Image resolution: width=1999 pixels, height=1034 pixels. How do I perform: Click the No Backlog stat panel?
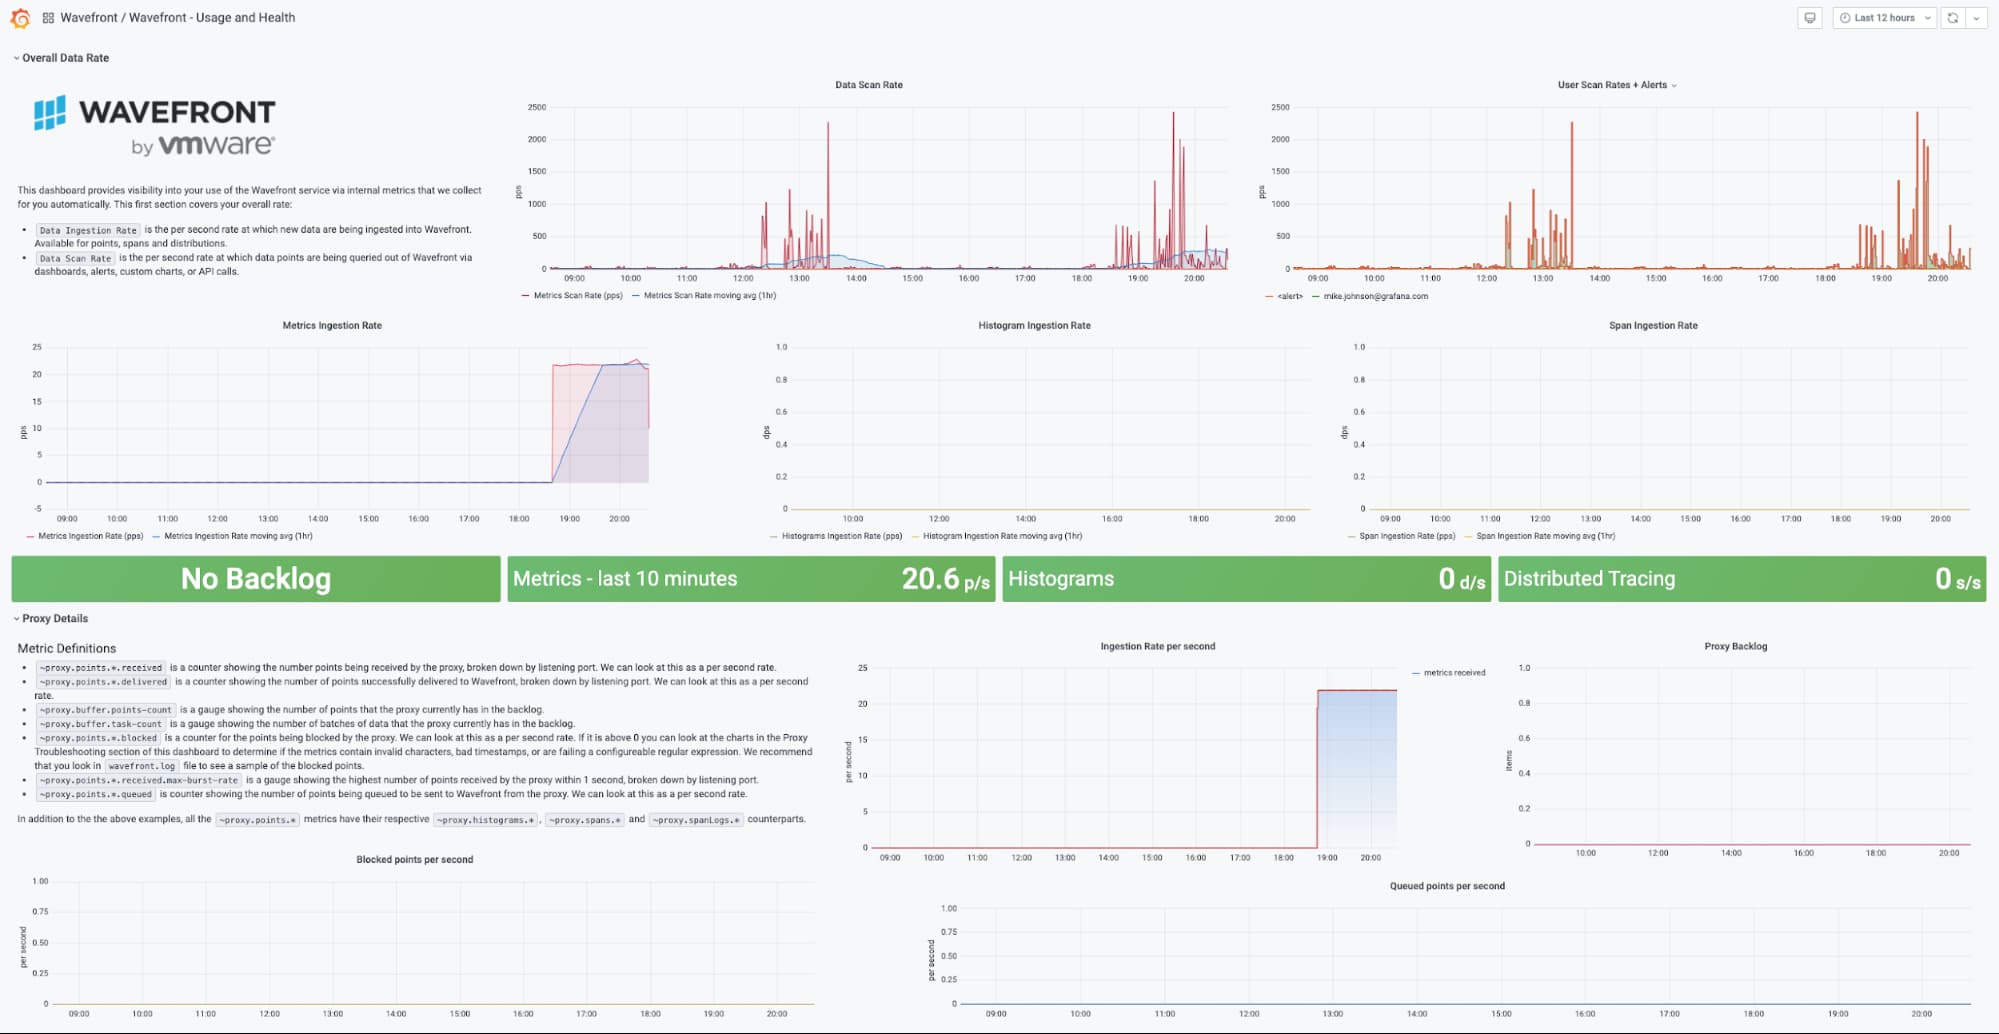[x=256, y=579]
